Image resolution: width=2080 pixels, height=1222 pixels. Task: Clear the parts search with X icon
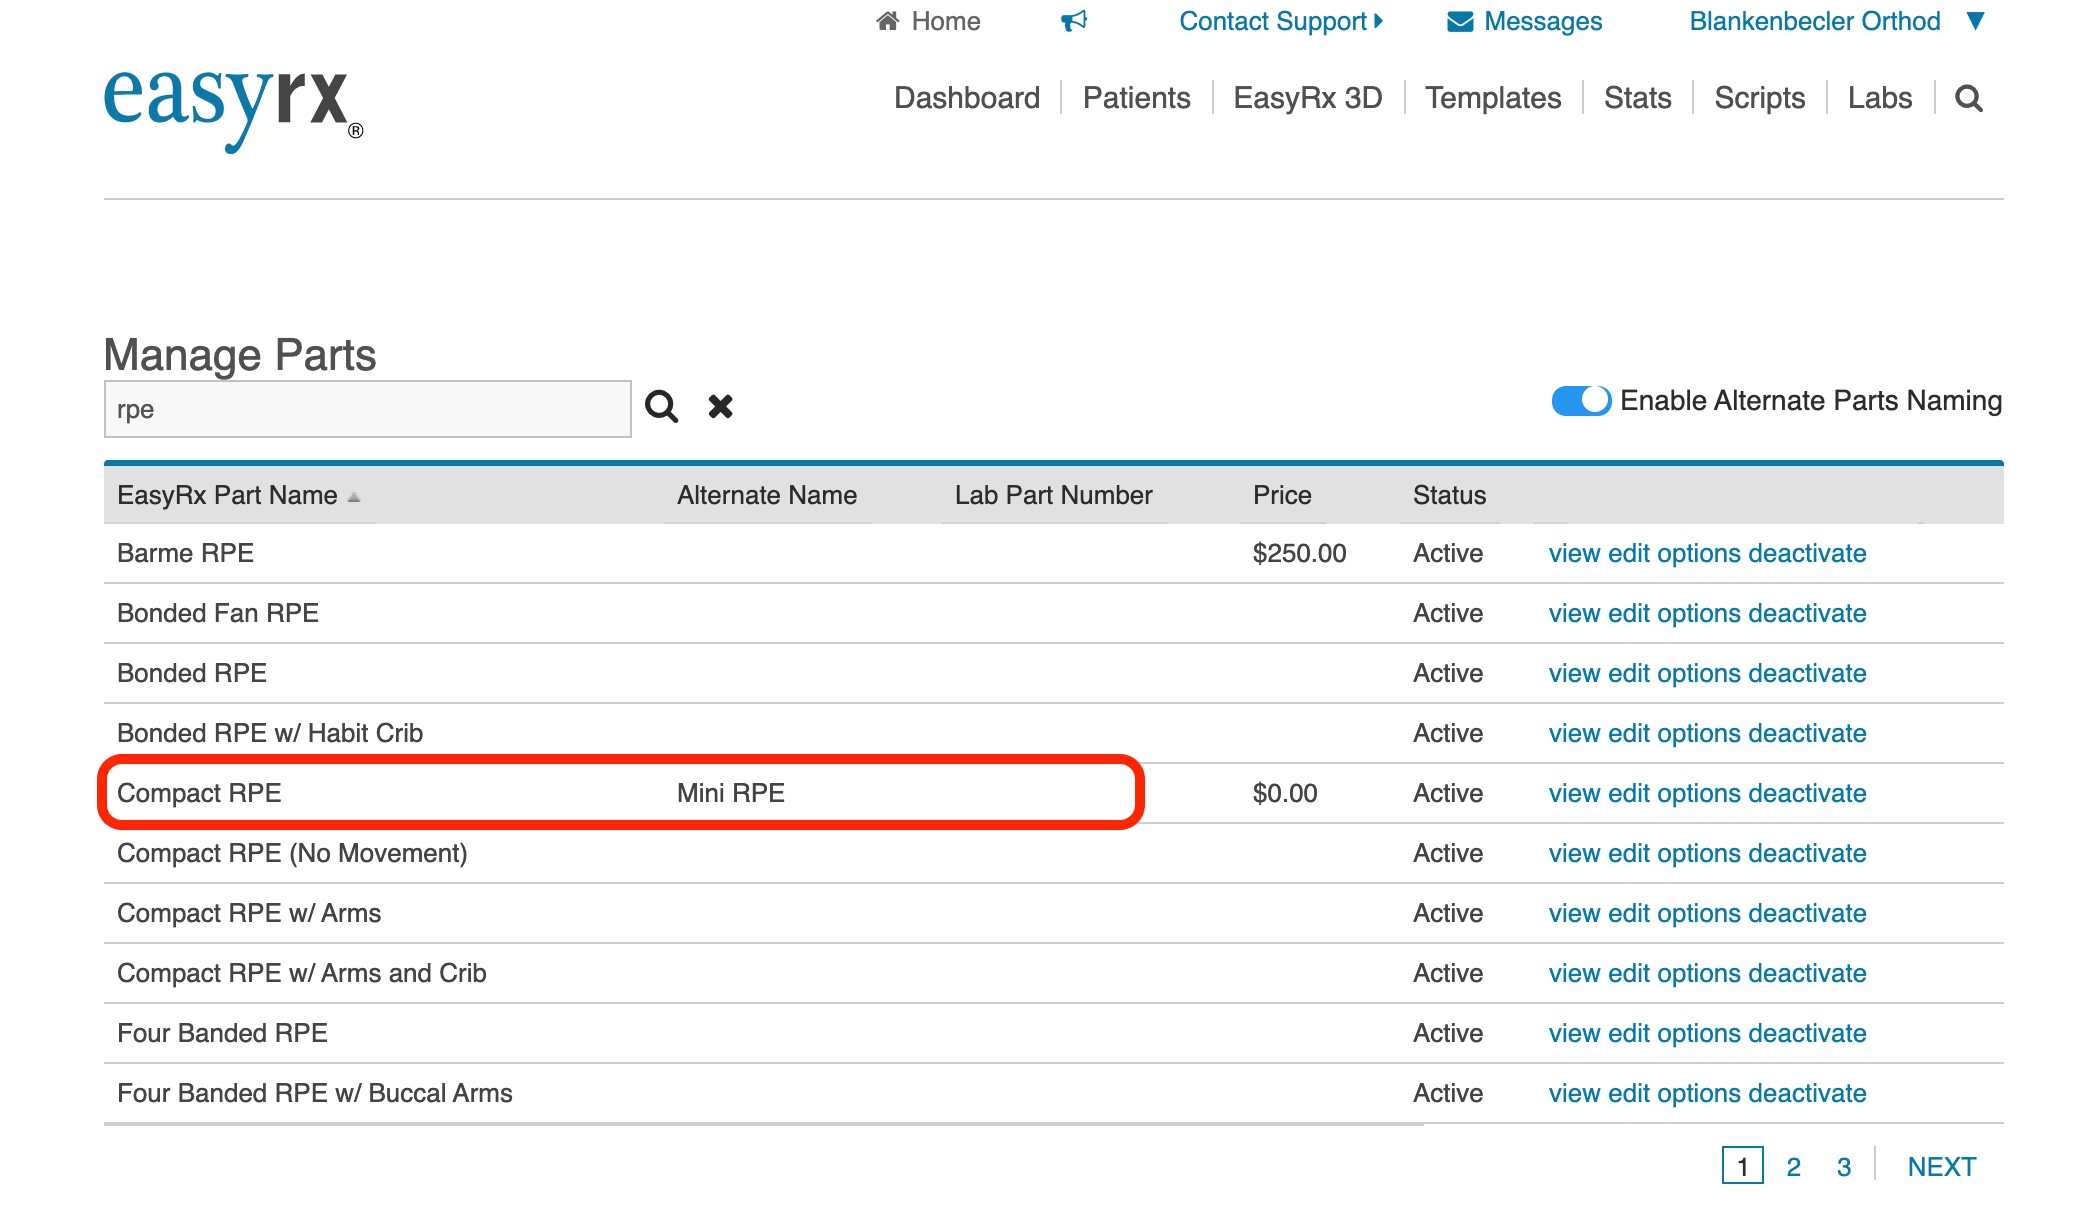coord(720,407)
